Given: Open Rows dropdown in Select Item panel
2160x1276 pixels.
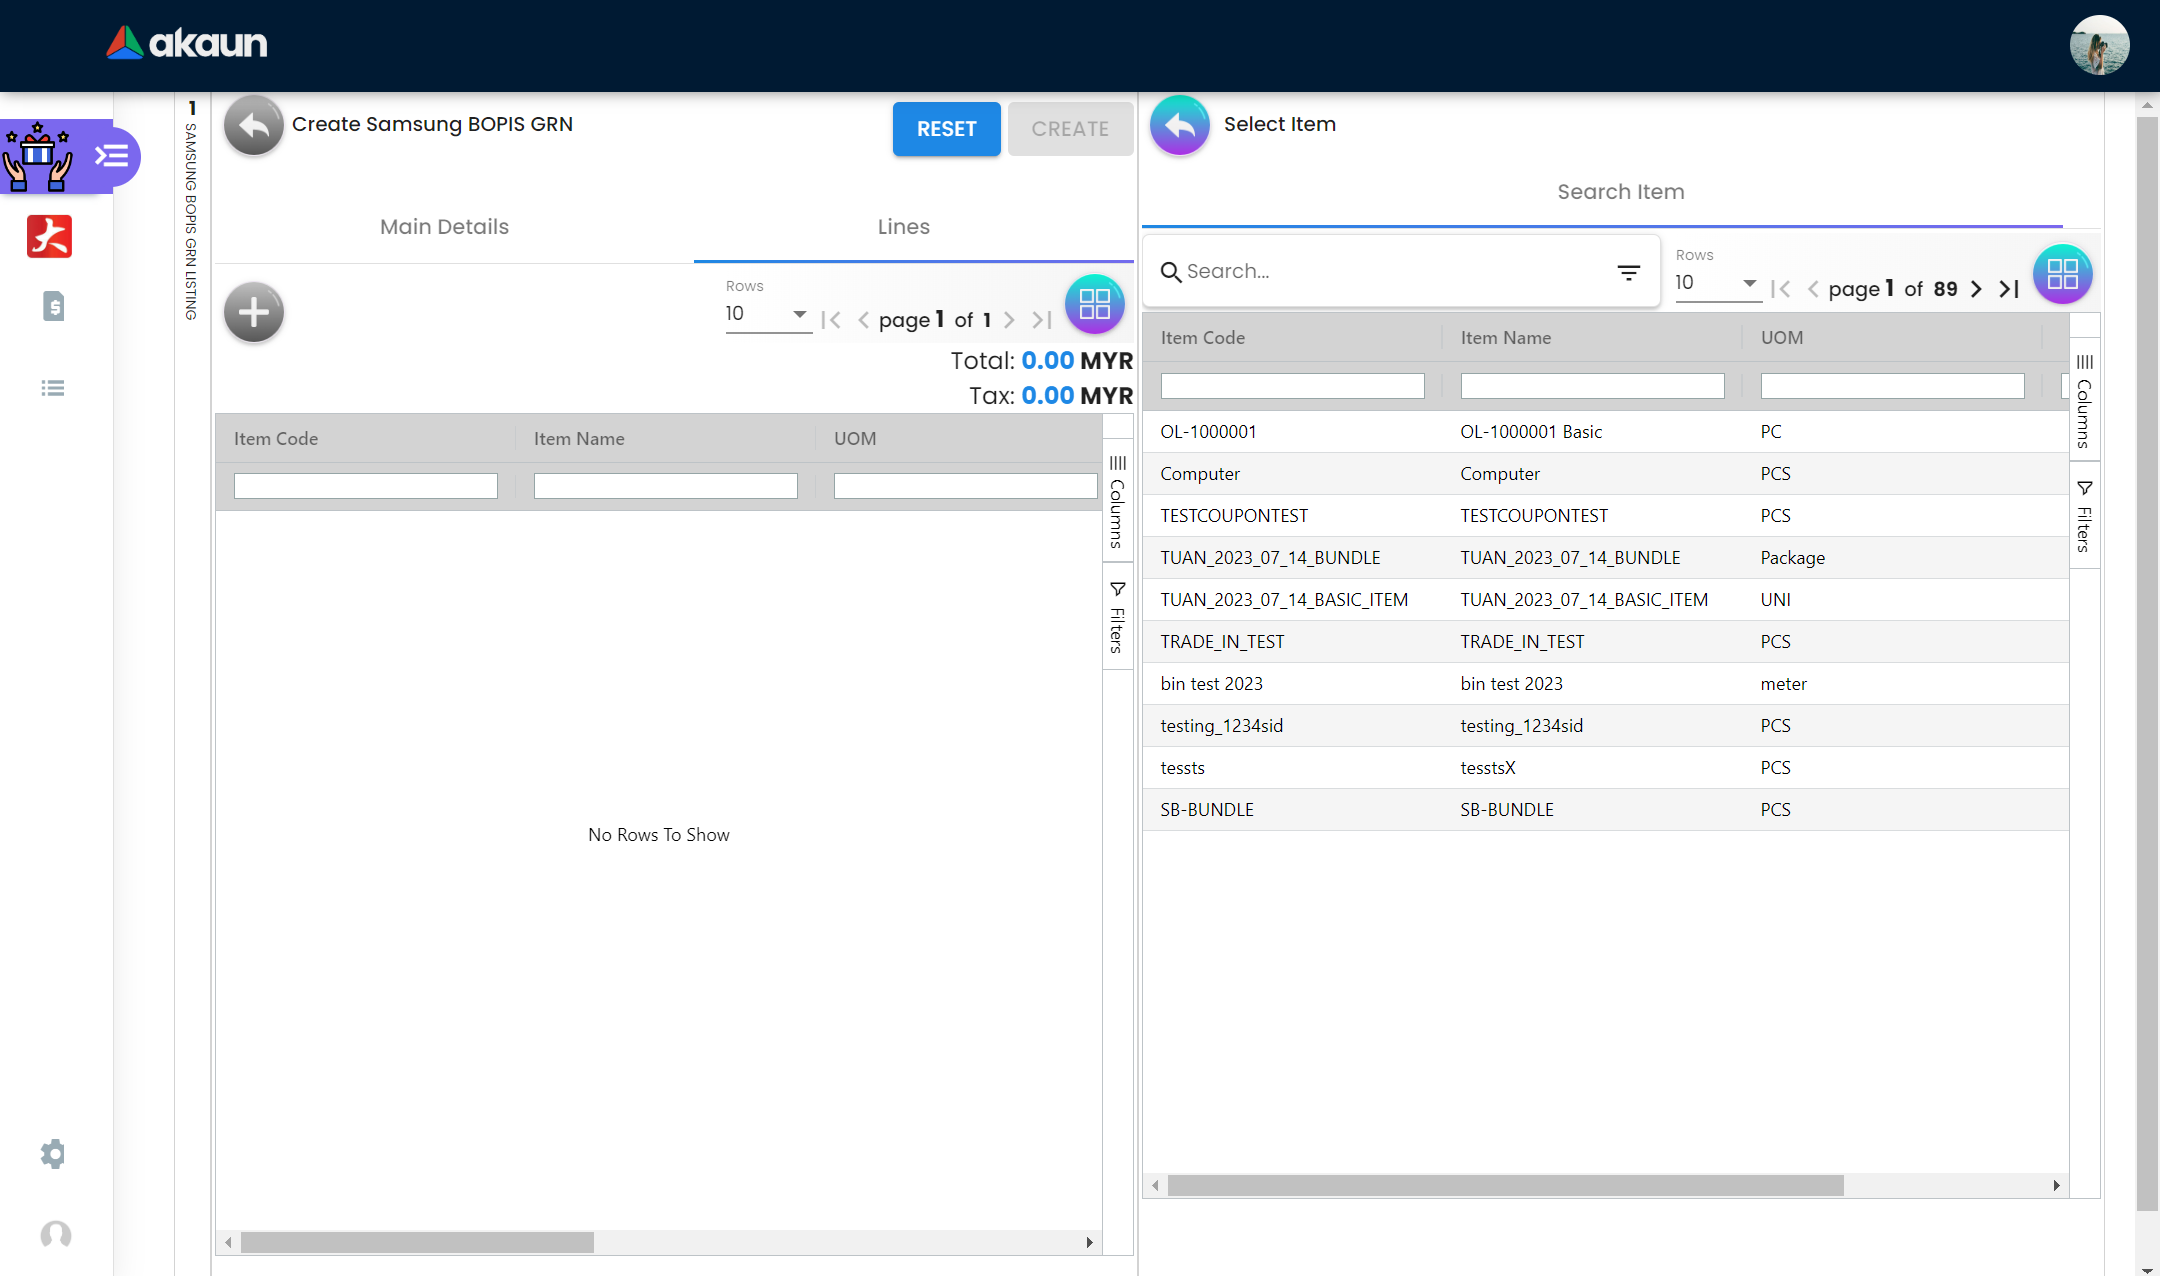Looking at the screenshot, I should coord(1717,283).
